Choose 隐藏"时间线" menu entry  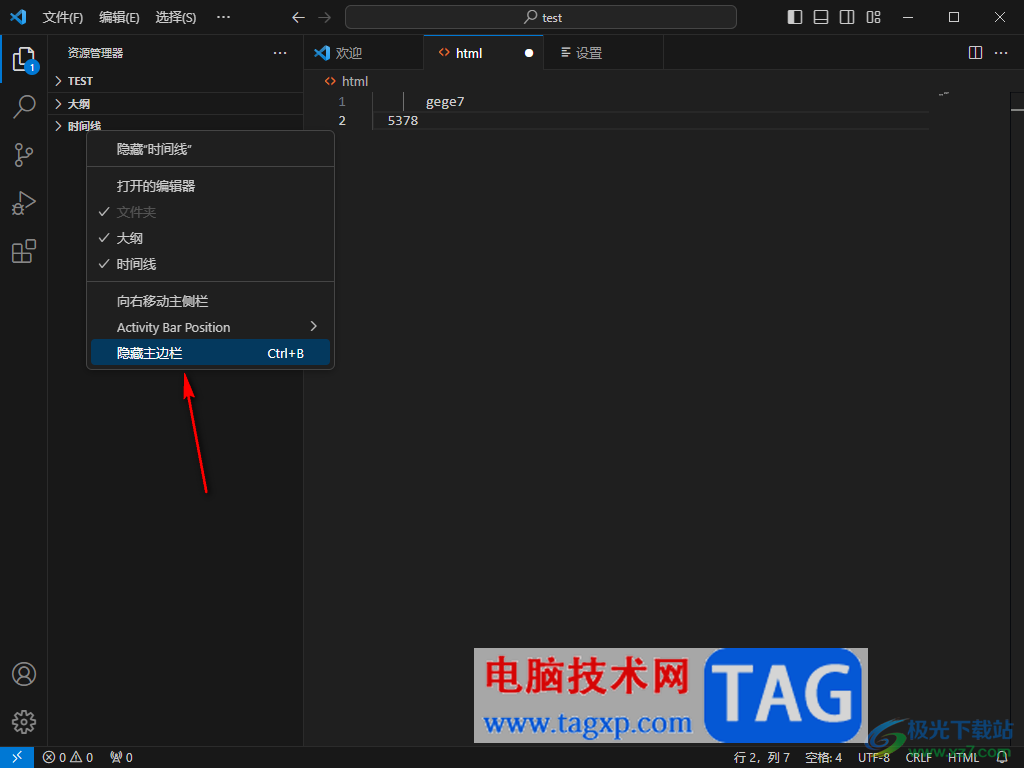[210, 150]
